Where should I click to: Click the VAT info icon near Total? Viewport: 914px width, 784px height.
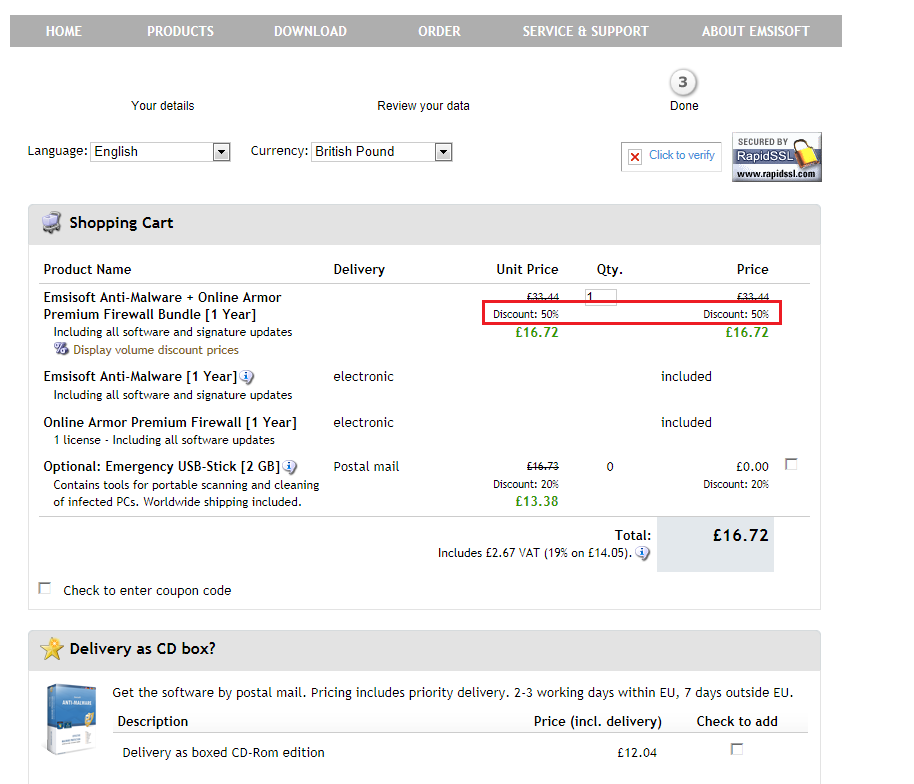(x=643, y=553)
